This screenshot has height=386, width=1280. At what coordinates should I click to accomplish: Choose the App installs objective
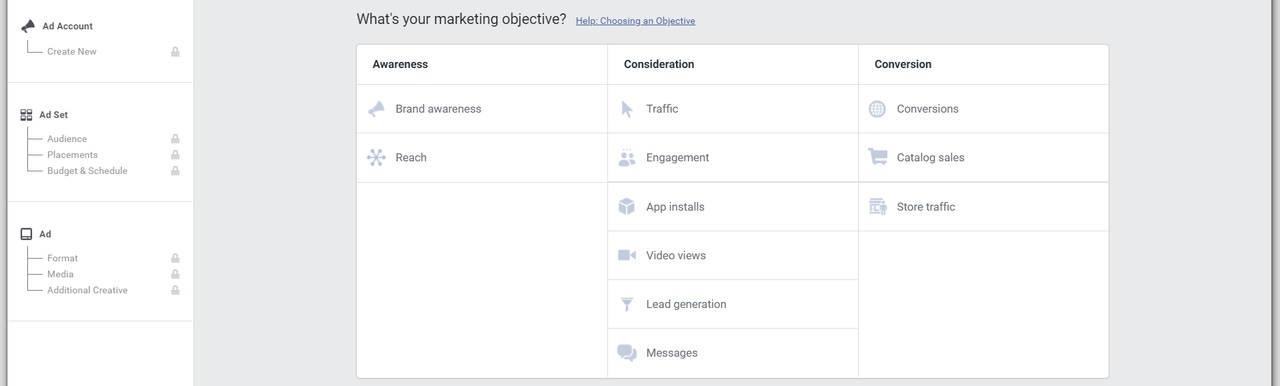click(x=733, y=207)
